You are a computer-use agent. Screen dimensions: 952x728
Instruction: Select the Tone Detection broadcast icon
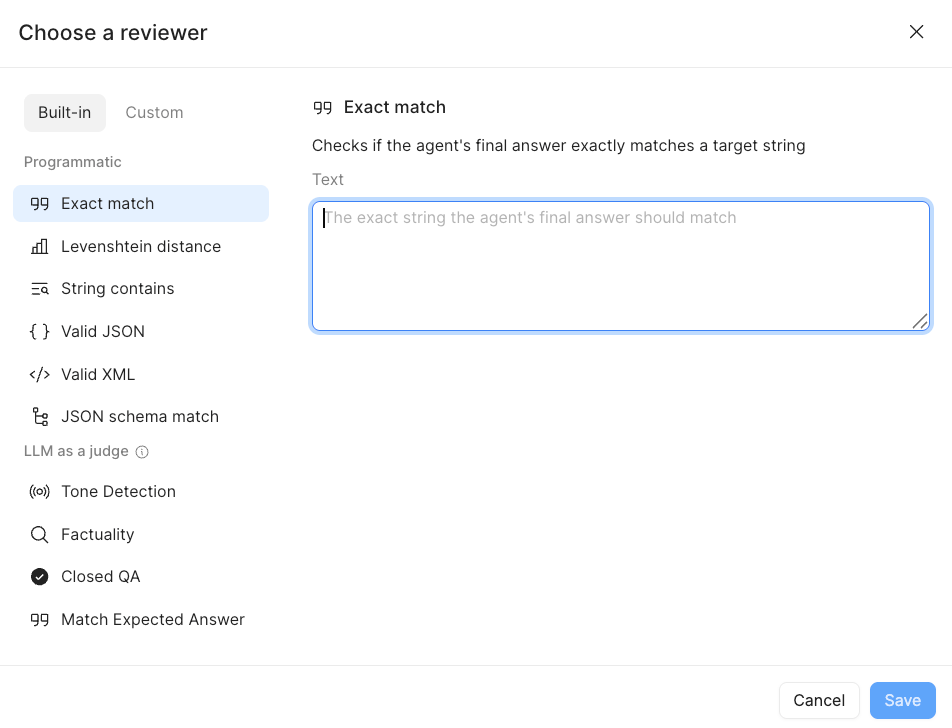tap(40, 491)
